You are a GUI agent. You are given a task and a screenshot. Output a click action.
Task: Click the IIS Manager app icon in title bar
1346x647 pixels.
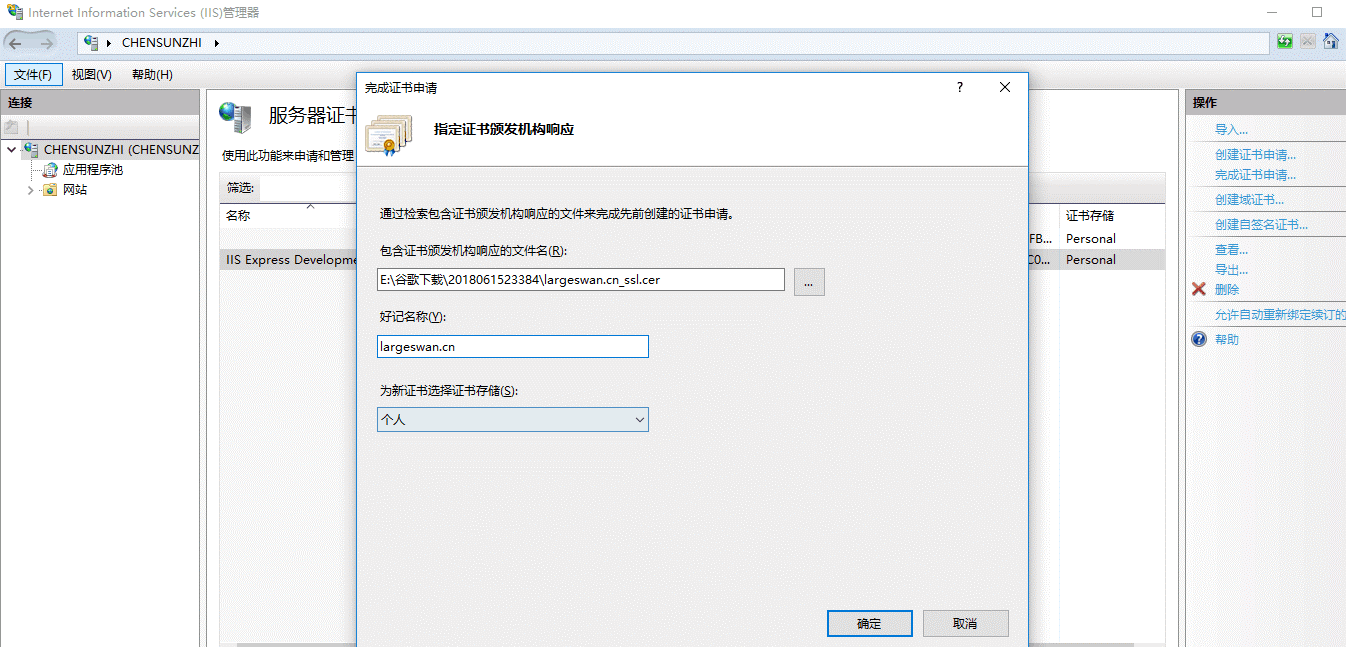(15, 12)
